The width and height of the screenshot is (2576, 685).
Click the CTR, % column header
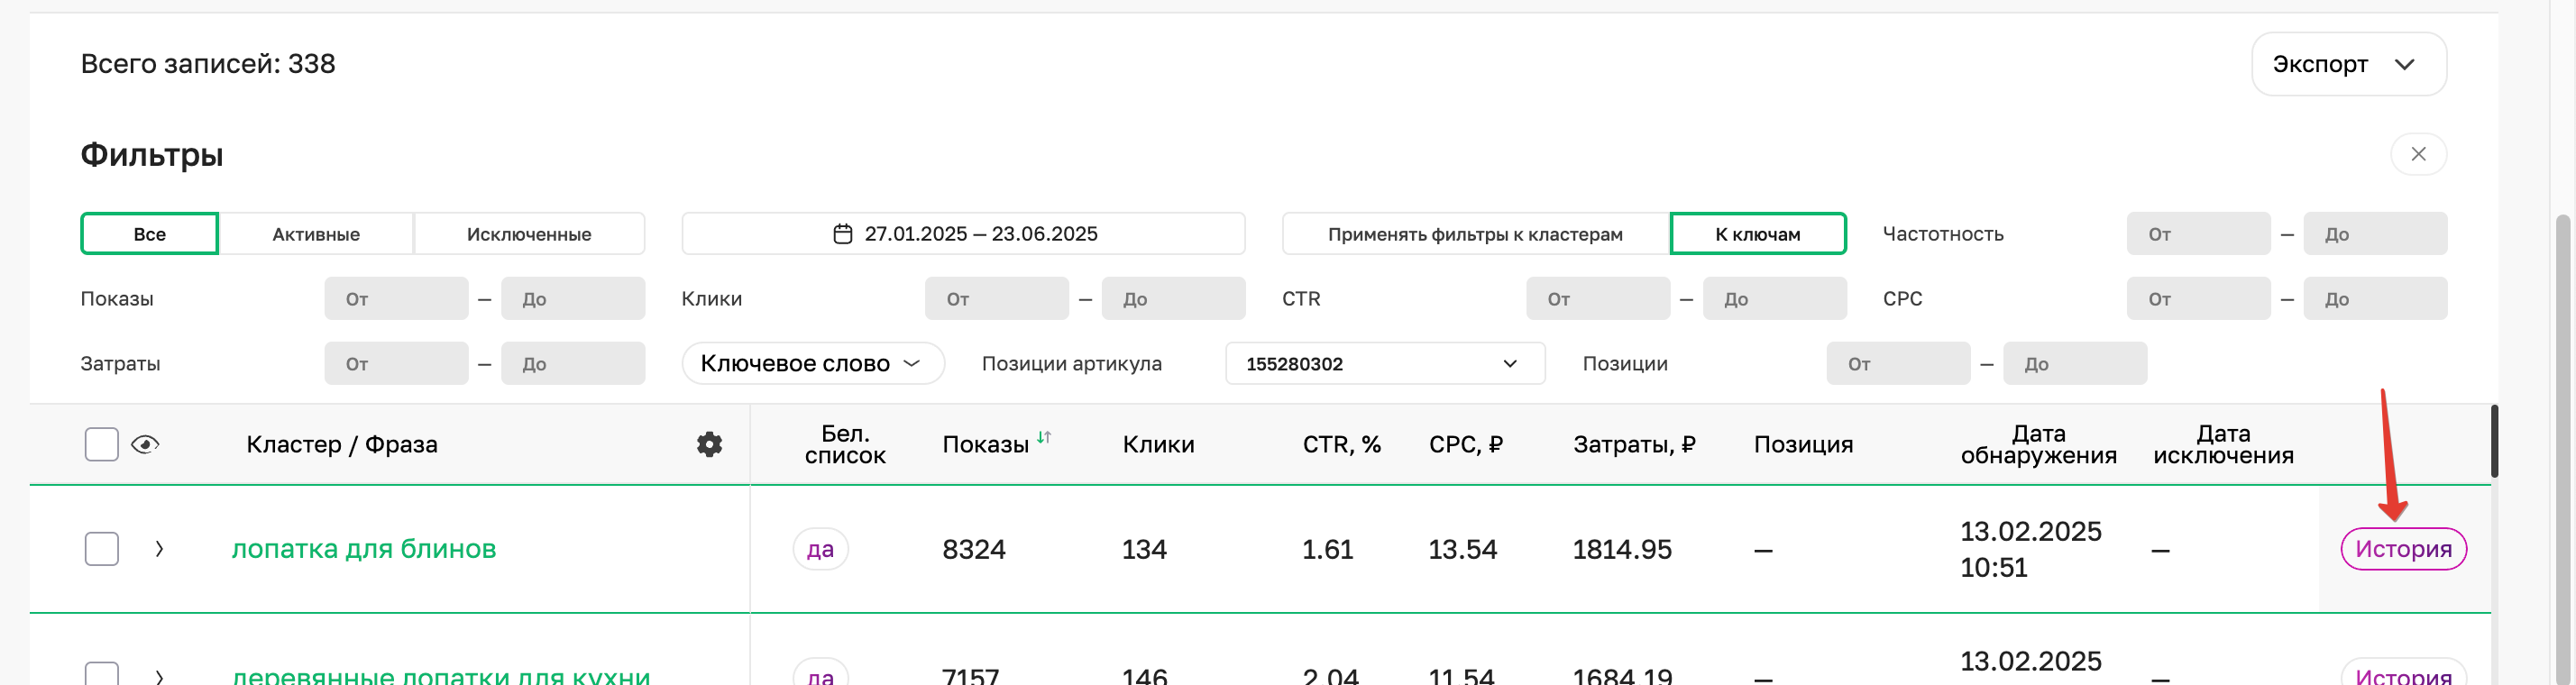pyautogui.click(x=1341, y=444)
